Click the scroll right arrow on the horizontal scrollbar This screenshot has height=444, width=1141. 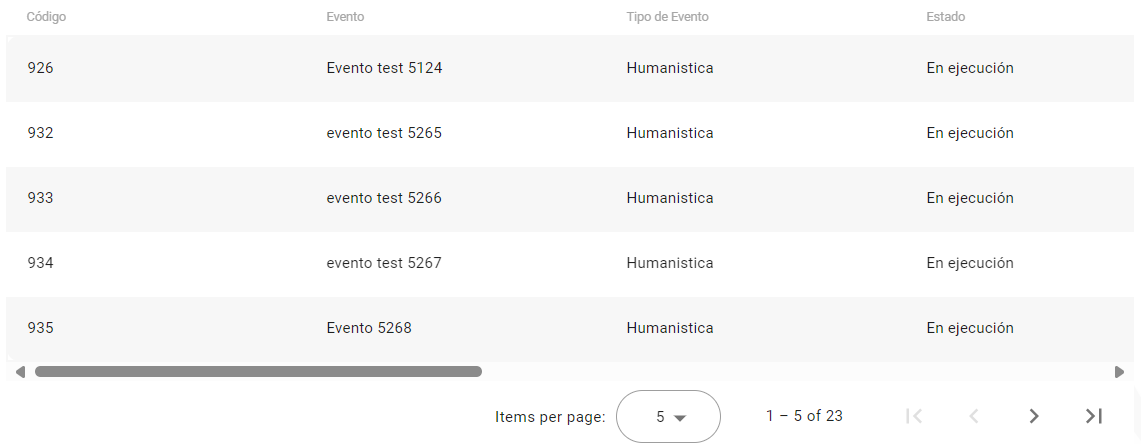point(1119,372)
